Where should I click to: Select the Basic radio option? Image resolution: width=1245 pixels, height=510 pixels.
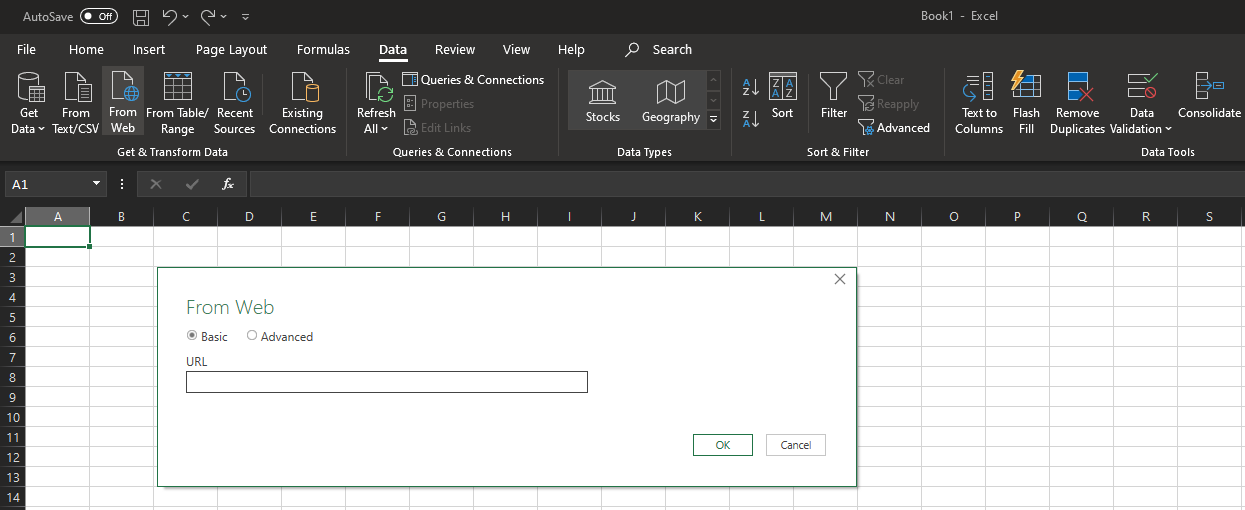click(192, 336)
